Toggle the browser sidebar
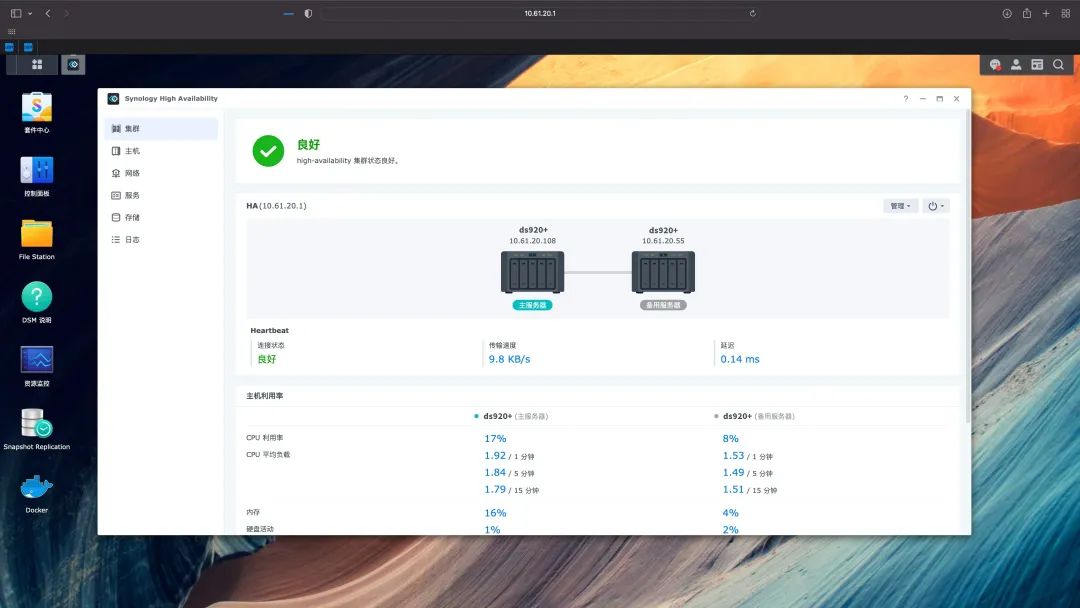1080x608 pixels. click(x=16, y=13)
